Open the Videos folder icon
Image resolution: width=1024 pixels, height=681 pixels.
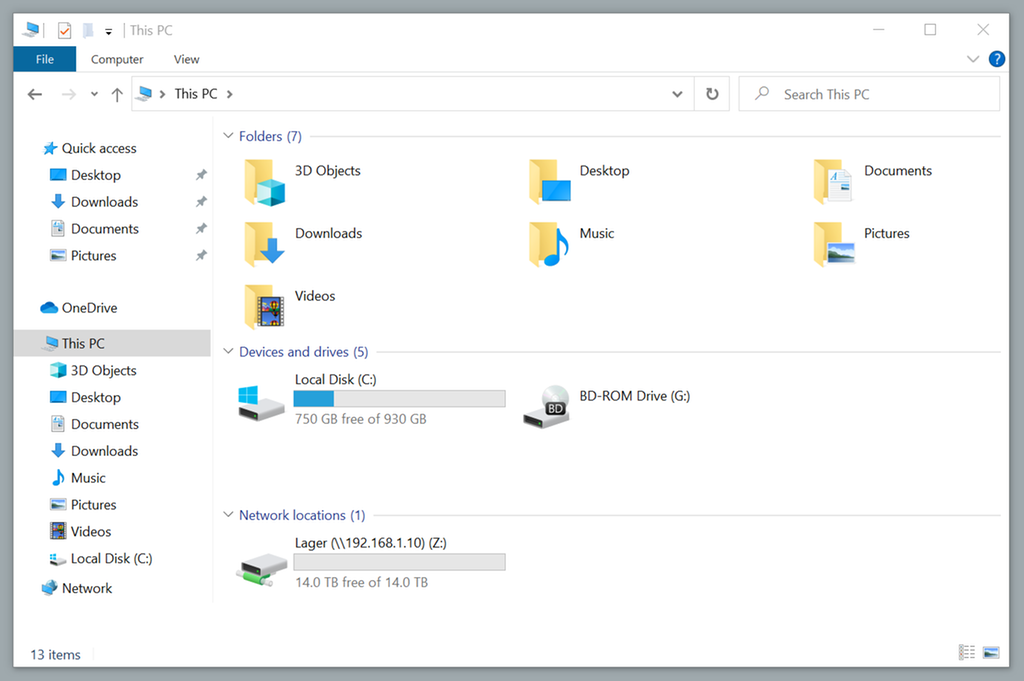click(265, 306)
